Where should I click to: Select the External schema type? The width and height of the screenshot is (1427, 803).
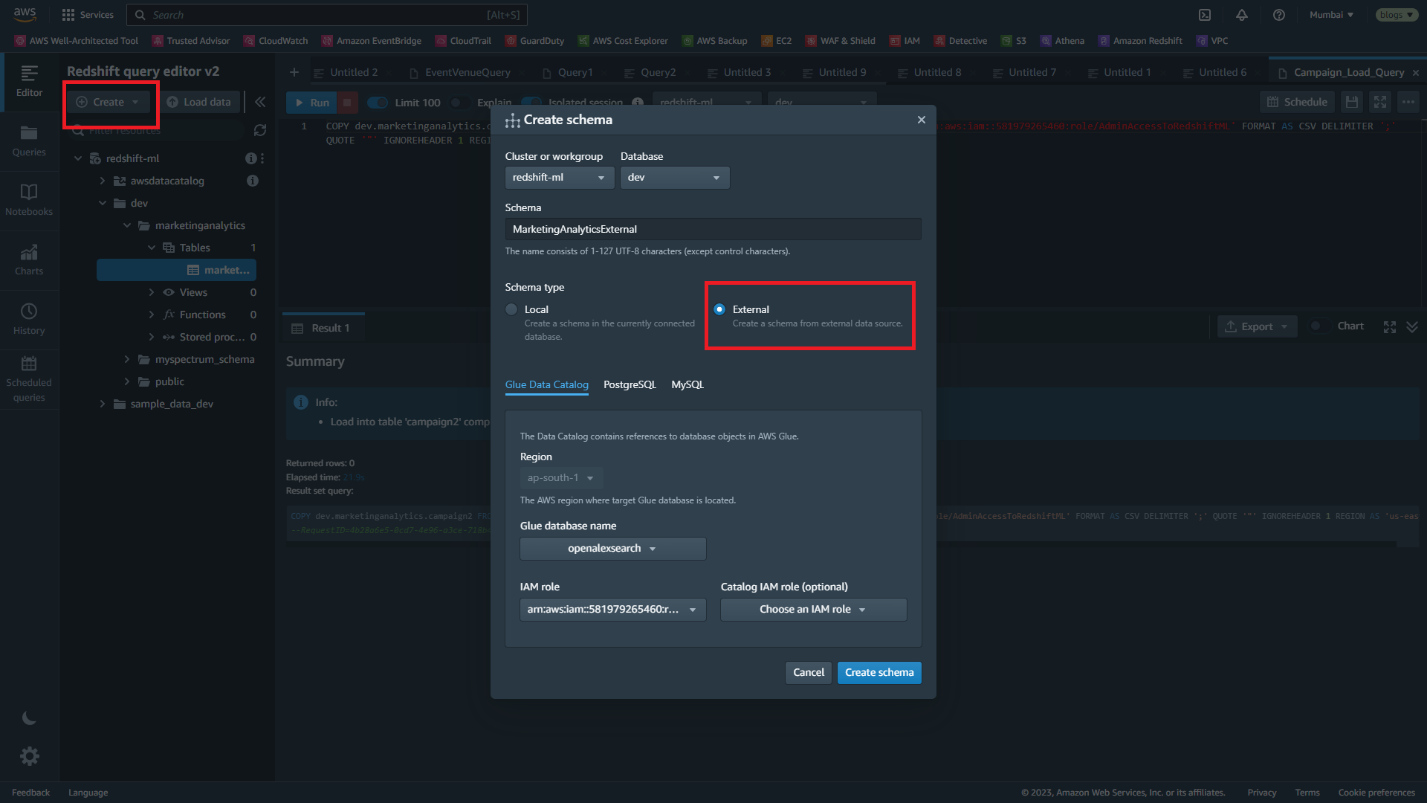(719, 310)
